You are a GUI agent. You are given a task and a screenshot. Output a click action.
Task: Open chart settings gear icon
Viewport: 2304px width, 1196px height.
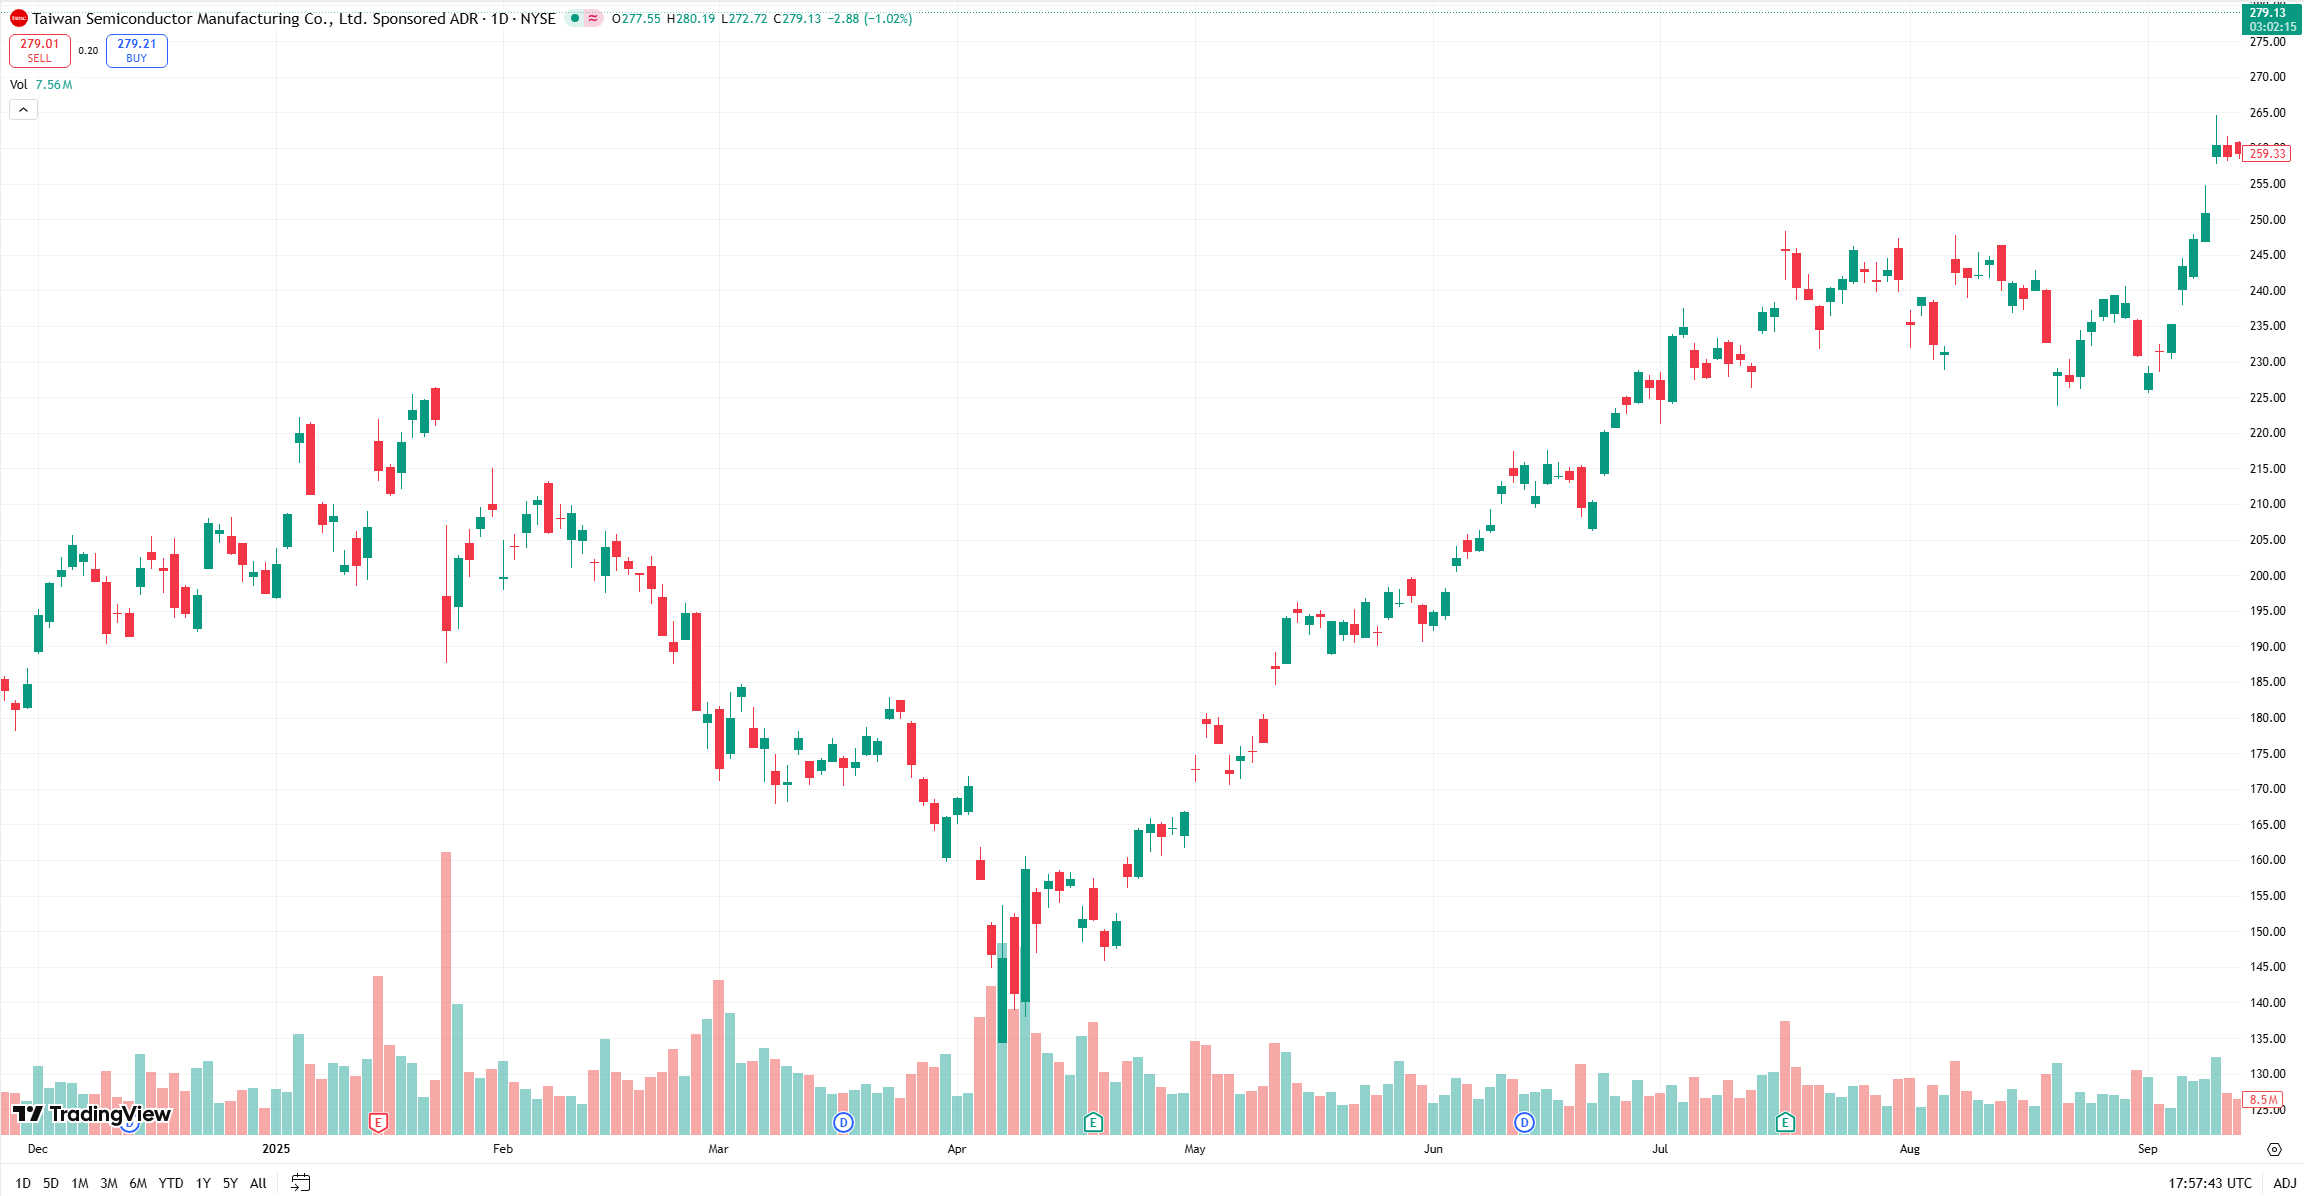click(2274, 1149)
